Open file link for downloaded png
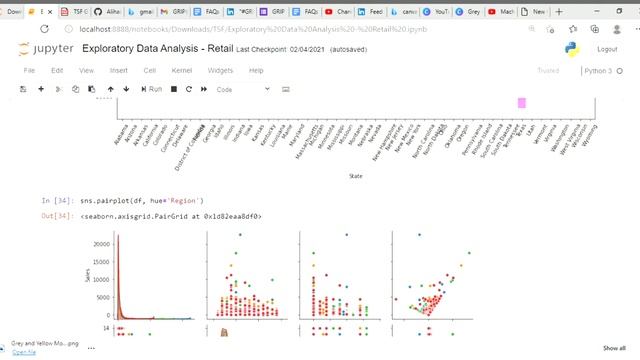Screen dimensions: 640x360 click(x=24, y=352)
